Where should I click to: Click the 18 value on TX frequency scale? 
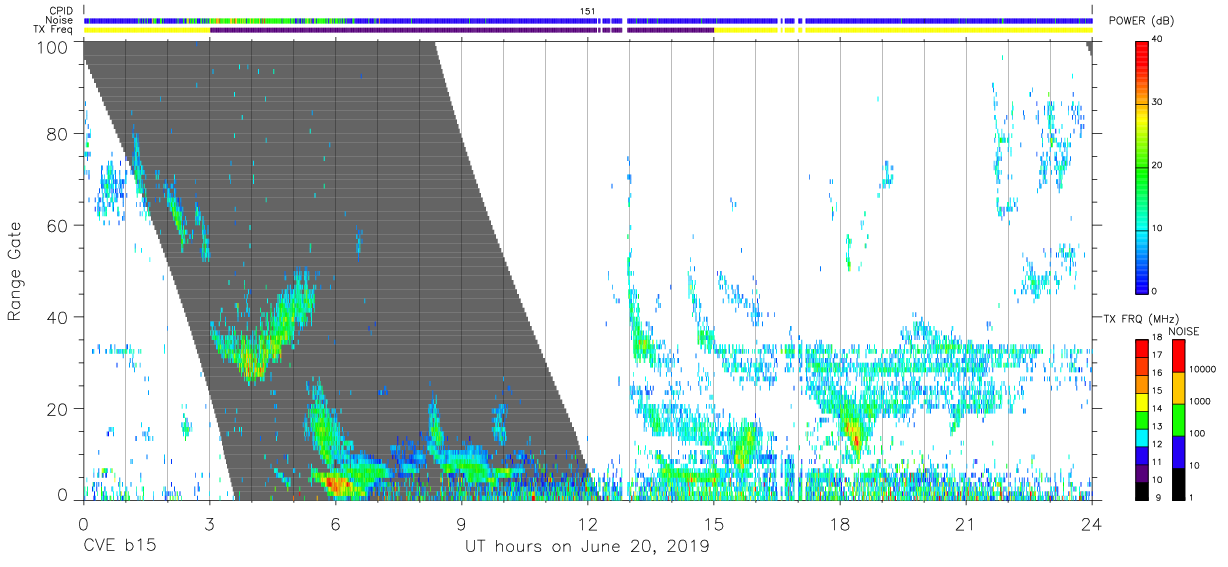(x=1157, y=338)
